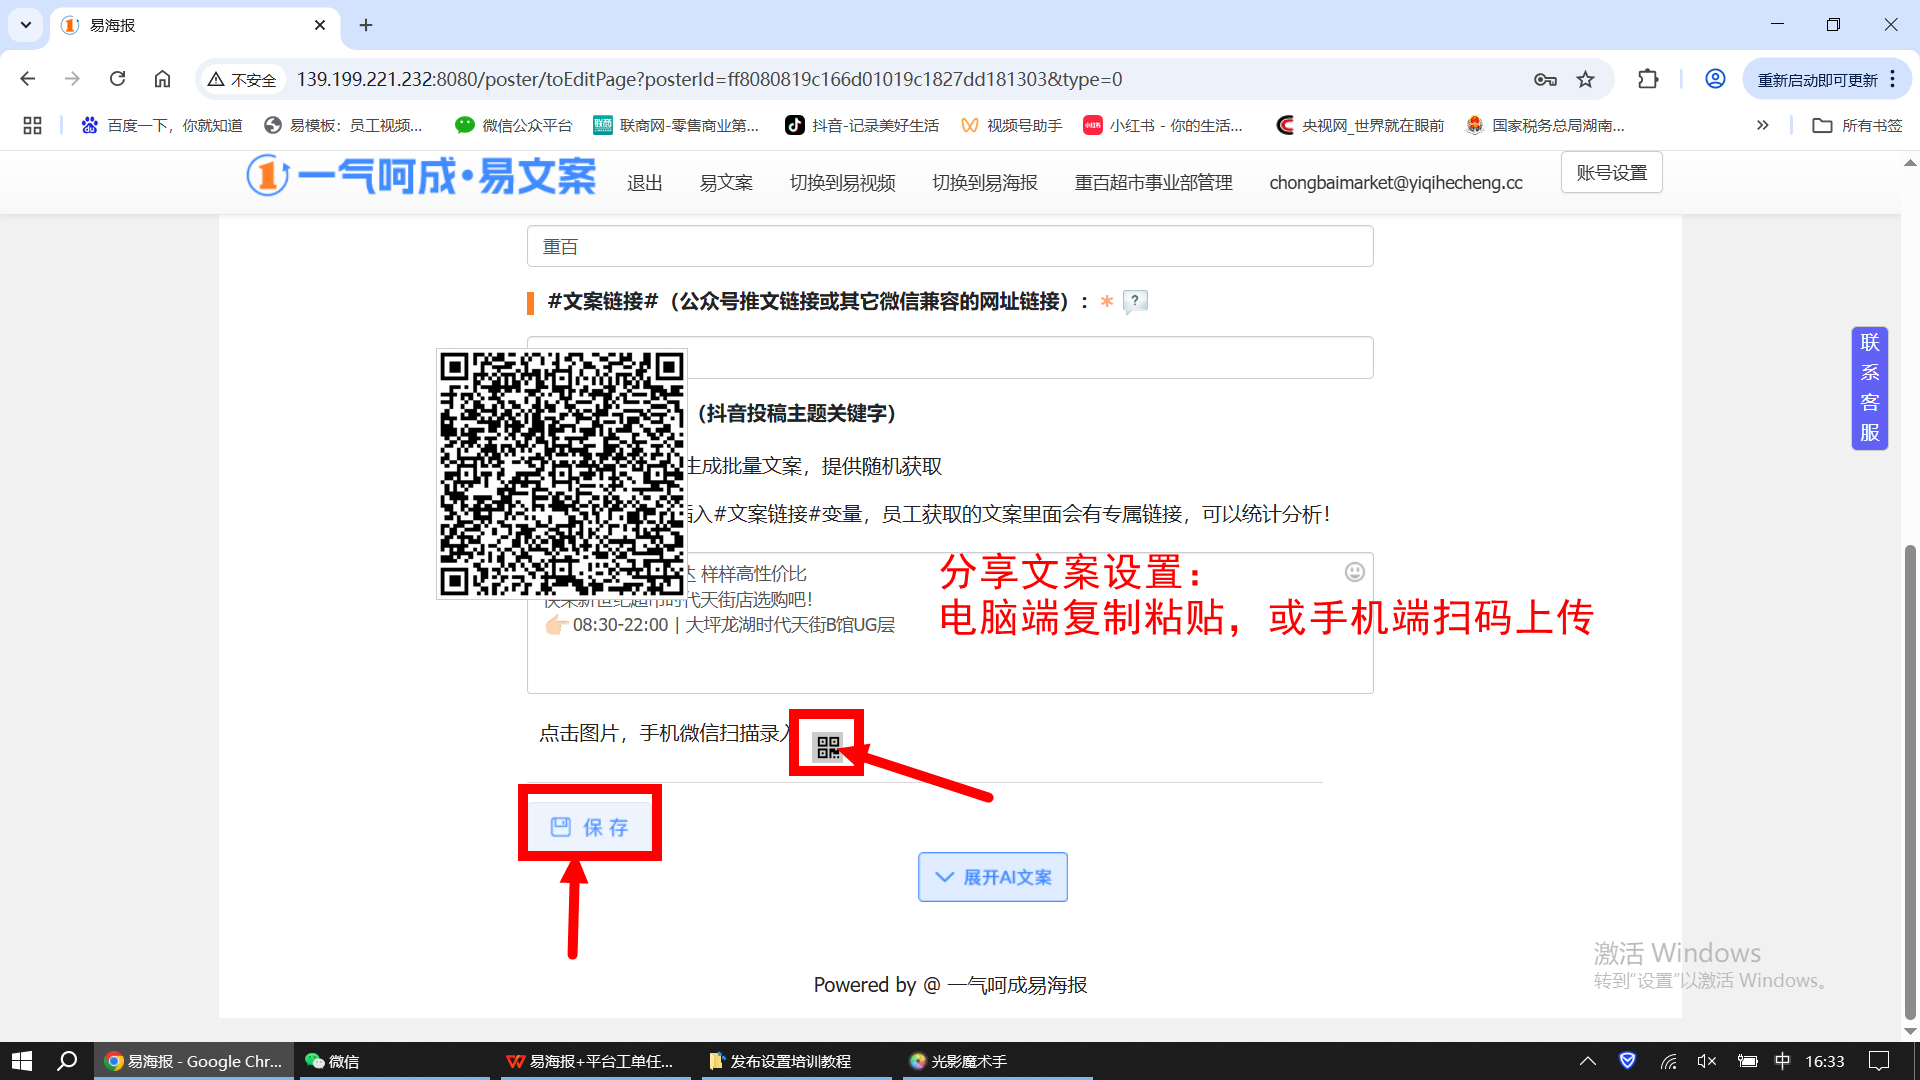Click the Powered by 一气呵成易海报 footer text

pos(950,985)
